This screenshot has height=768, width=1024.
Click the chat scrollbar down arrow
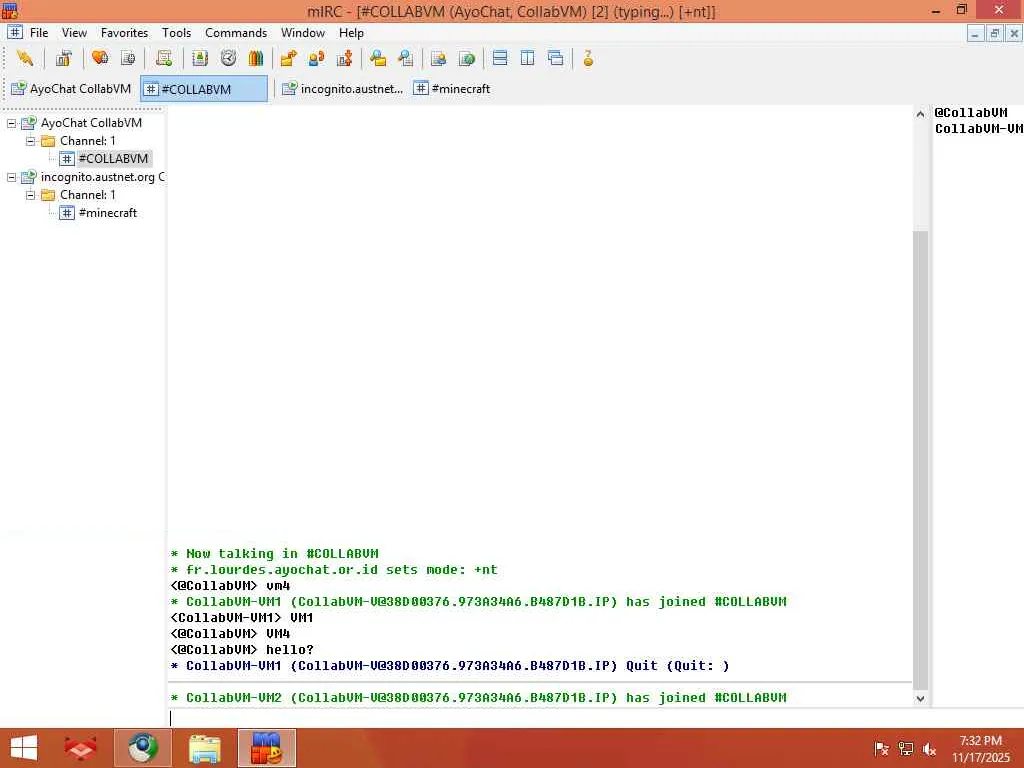pyautogui.click(x=920, y=698)
